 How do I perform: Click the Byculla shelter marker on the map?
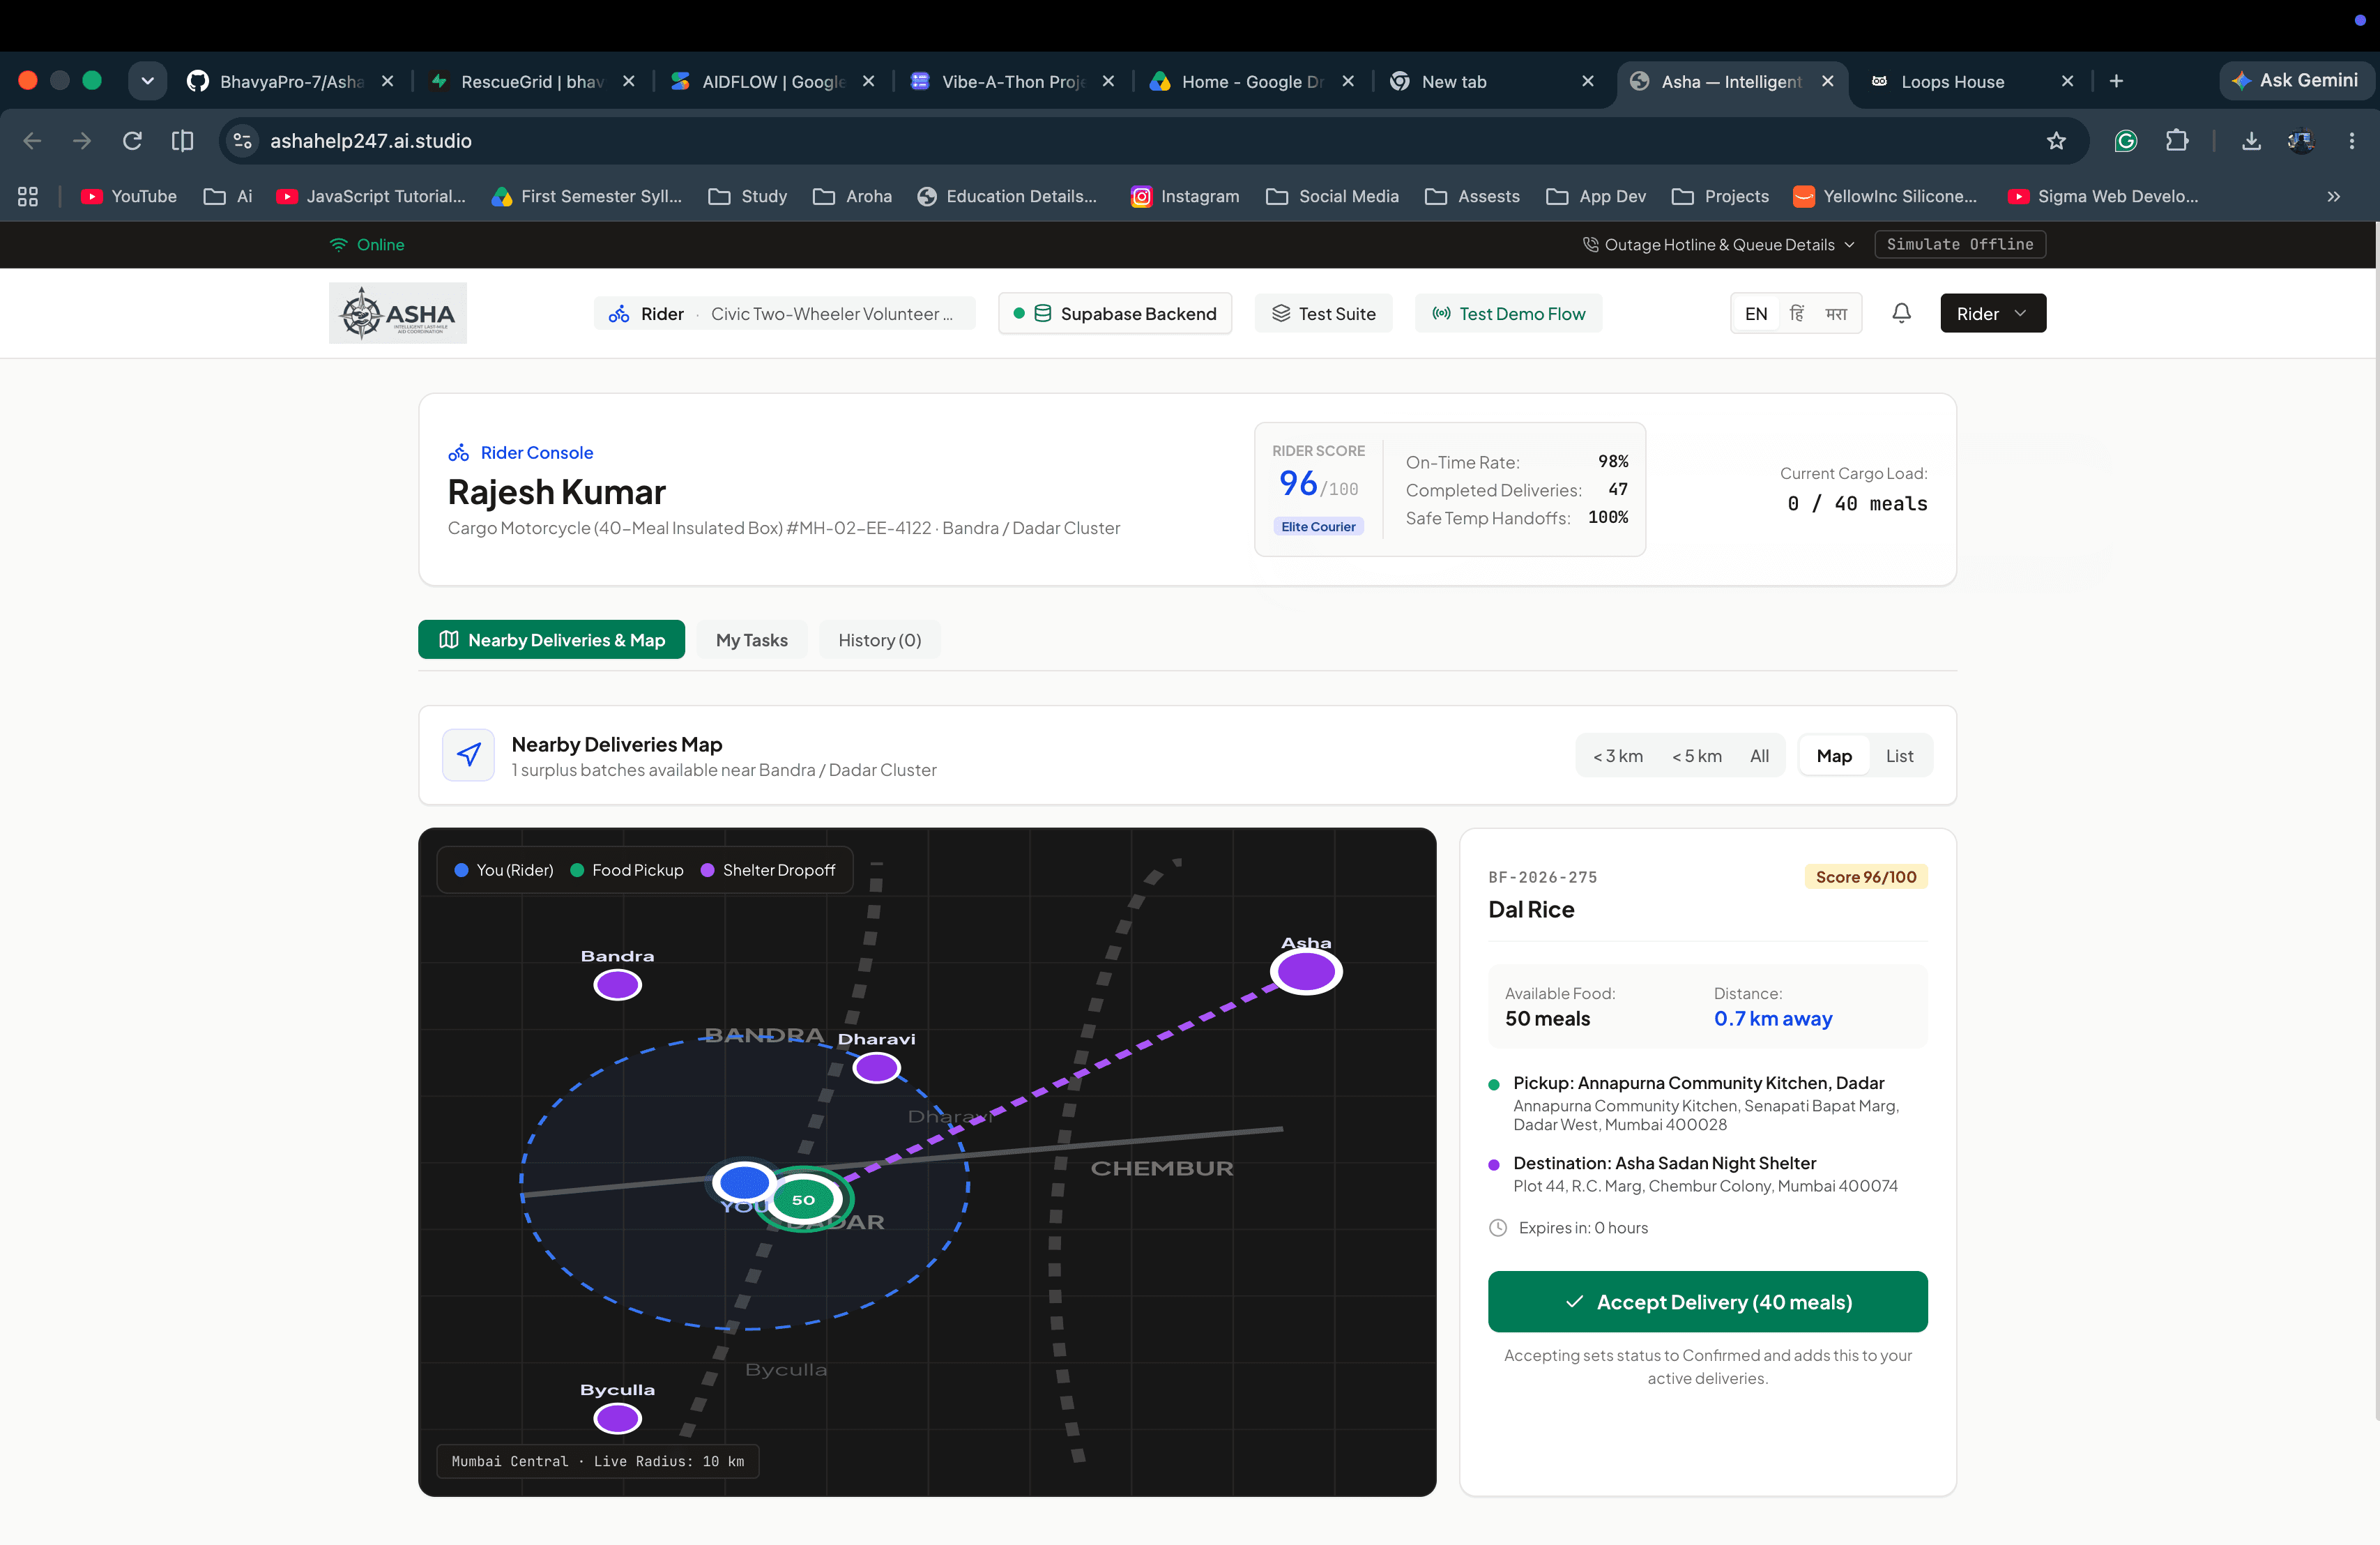[617, 1418]
